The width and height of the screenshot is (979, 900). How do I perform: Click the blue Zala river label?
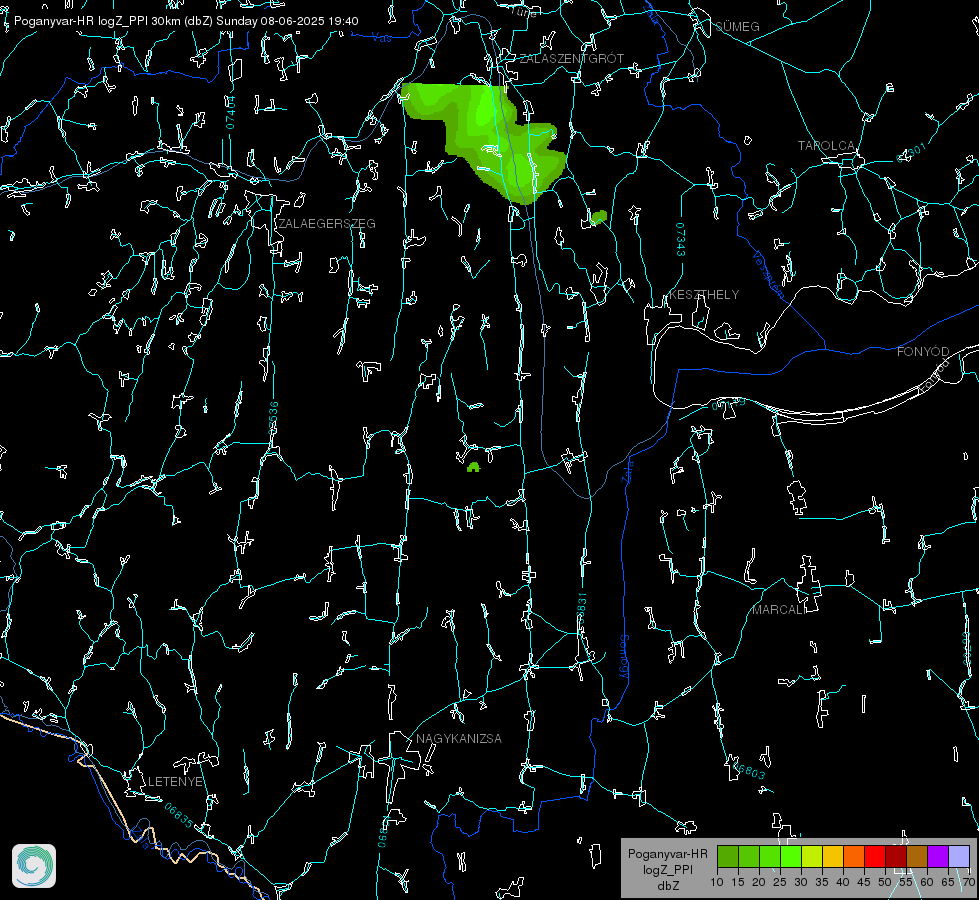627,470
